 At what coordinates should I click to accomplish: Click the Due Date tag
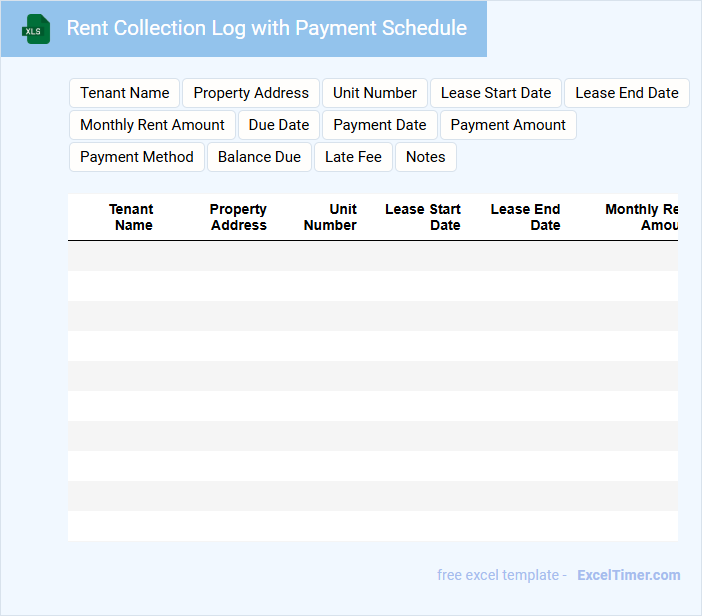tap(279, 125)
